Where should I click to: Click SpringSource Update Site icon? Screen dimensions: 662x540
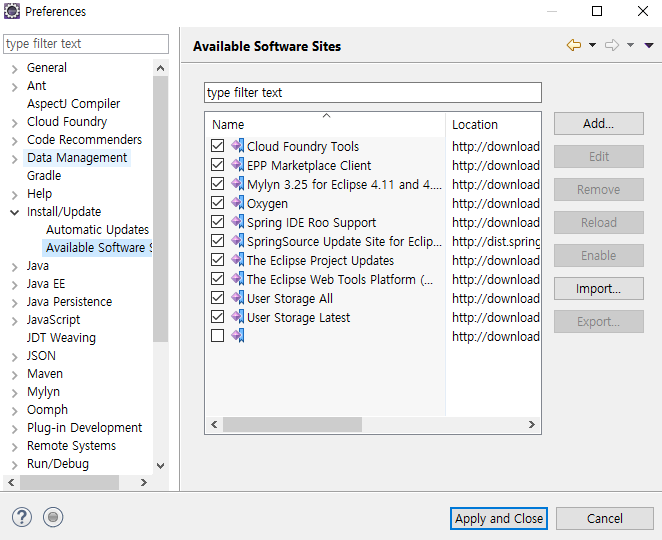coord(238,241)
